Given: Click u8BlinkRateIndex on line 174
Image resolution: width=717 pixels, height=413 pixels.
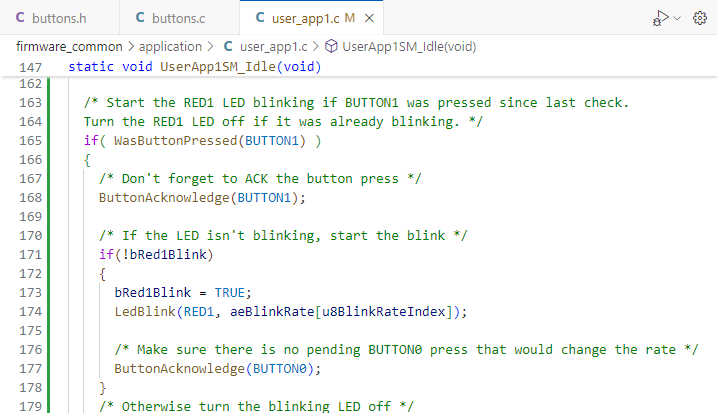Looking at the screenshot, I should point(384,311).
